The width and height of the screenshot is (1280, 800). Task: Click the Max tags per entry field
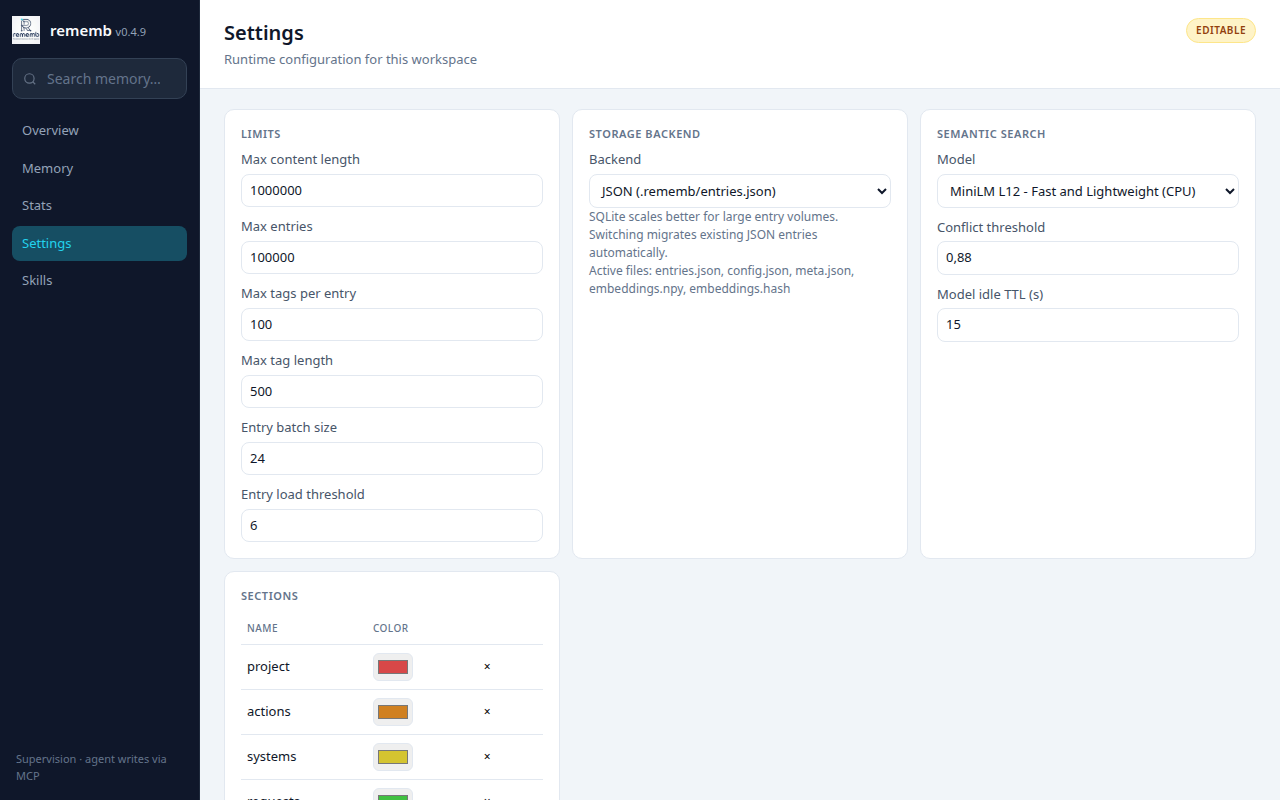point(392,324)
